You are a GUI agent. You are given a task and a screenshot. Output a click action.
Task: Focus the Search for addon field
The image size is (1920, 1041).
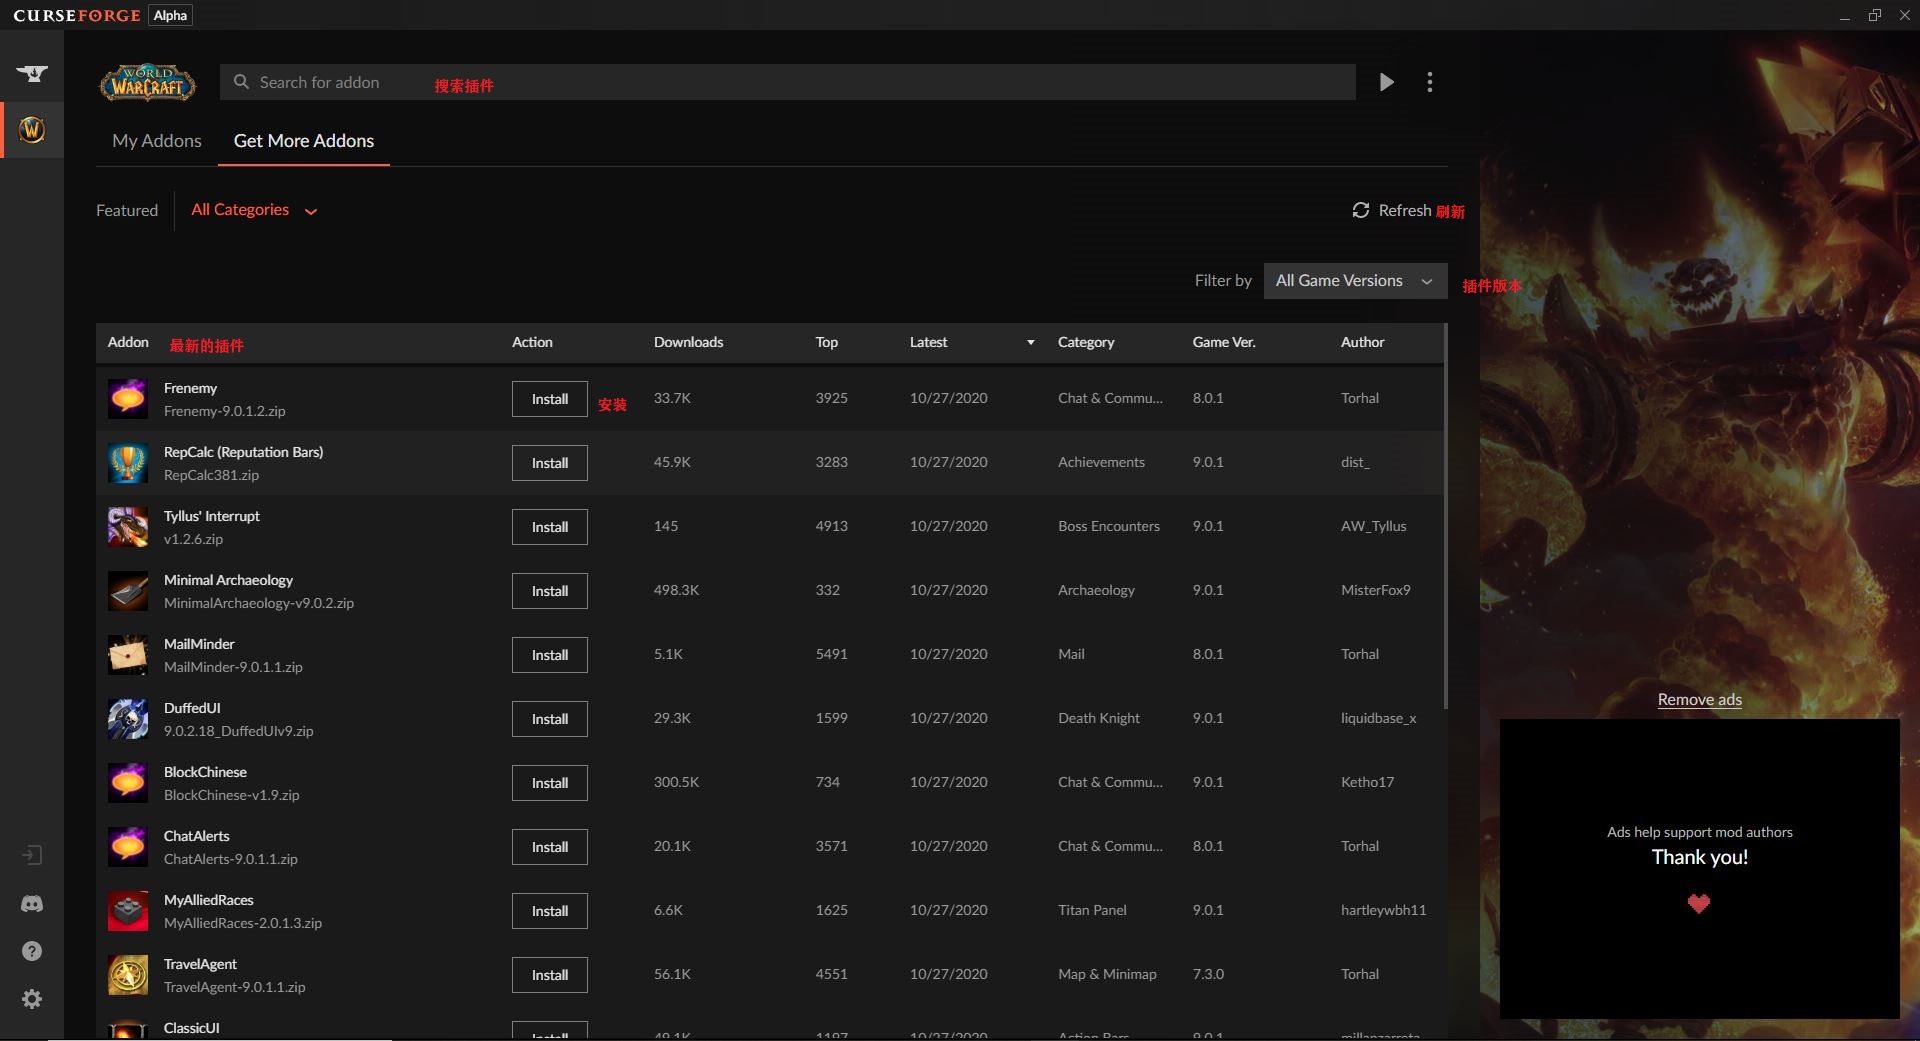(788, 82)
